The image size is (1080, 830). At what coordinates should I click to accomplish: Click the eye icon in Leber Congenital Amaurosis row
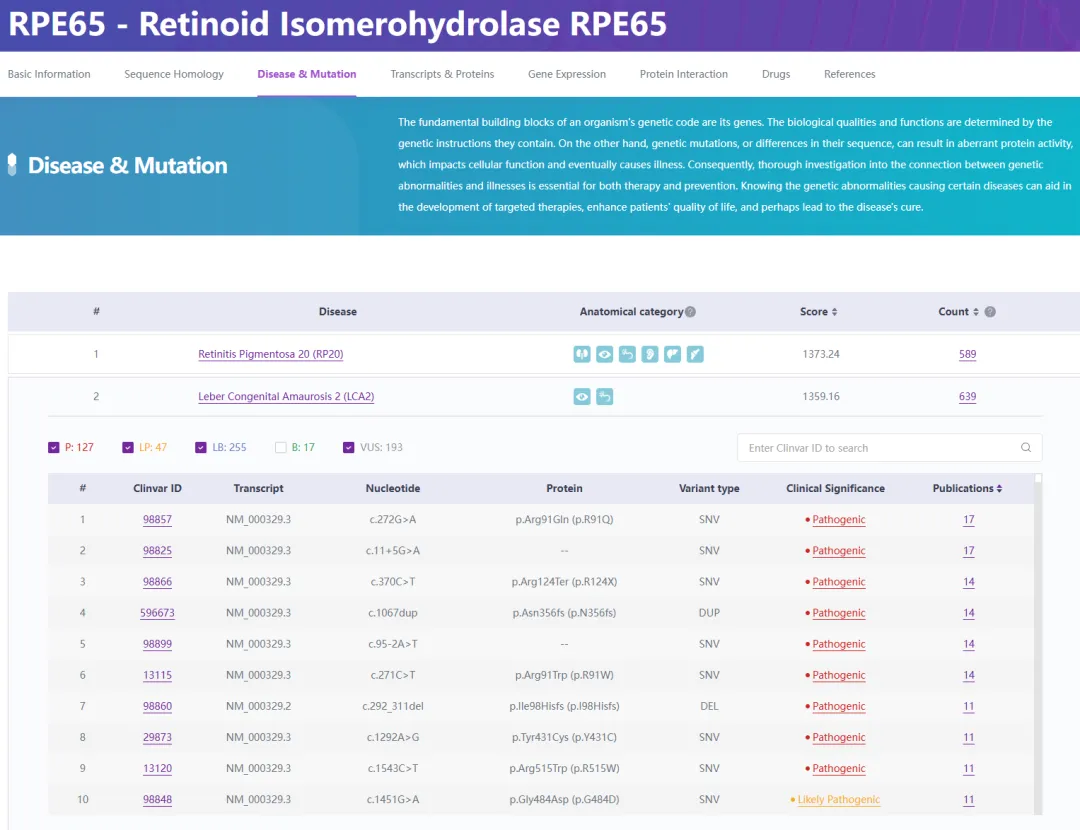pos(582,397)
